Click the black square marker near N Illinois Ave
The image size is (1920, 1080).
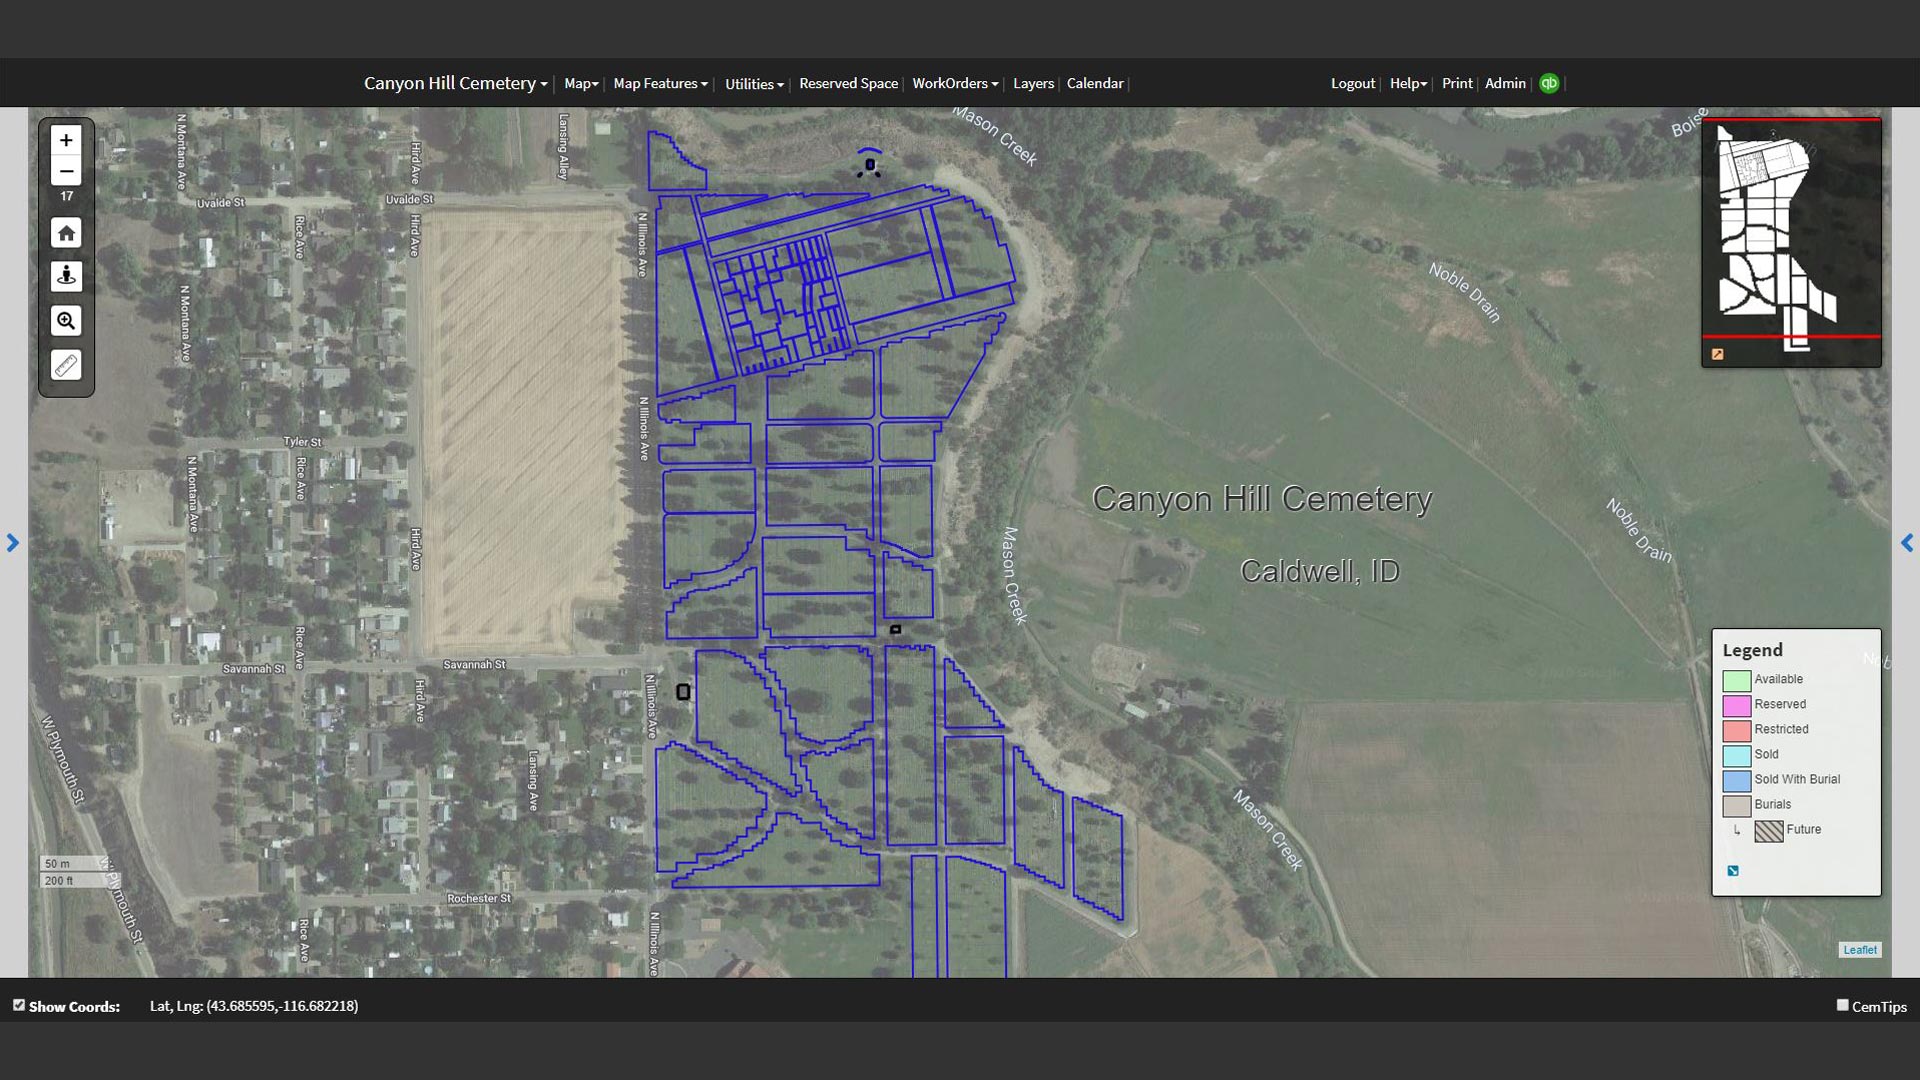(683, 692)
